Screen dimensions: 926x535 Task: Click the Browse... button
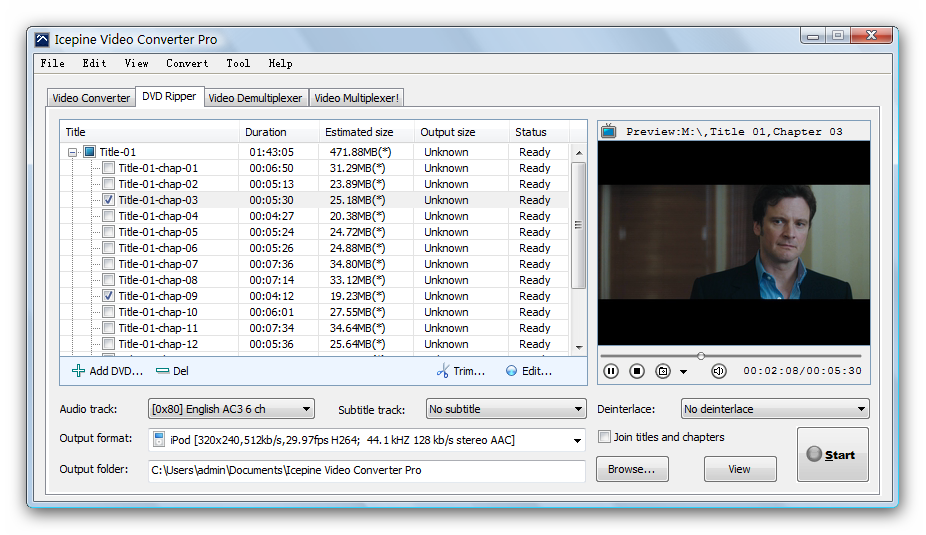click(632, 469)
